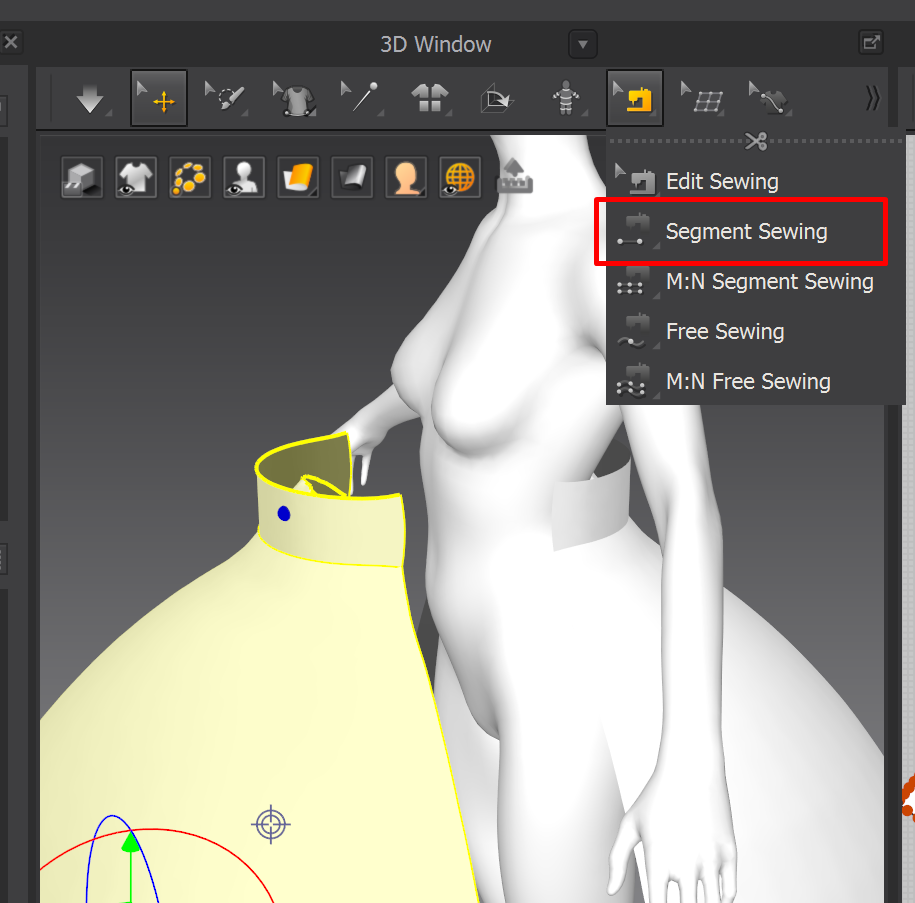915x903 pixels.
Task: Click the avatar head skin icon
Action: point(406,177)
